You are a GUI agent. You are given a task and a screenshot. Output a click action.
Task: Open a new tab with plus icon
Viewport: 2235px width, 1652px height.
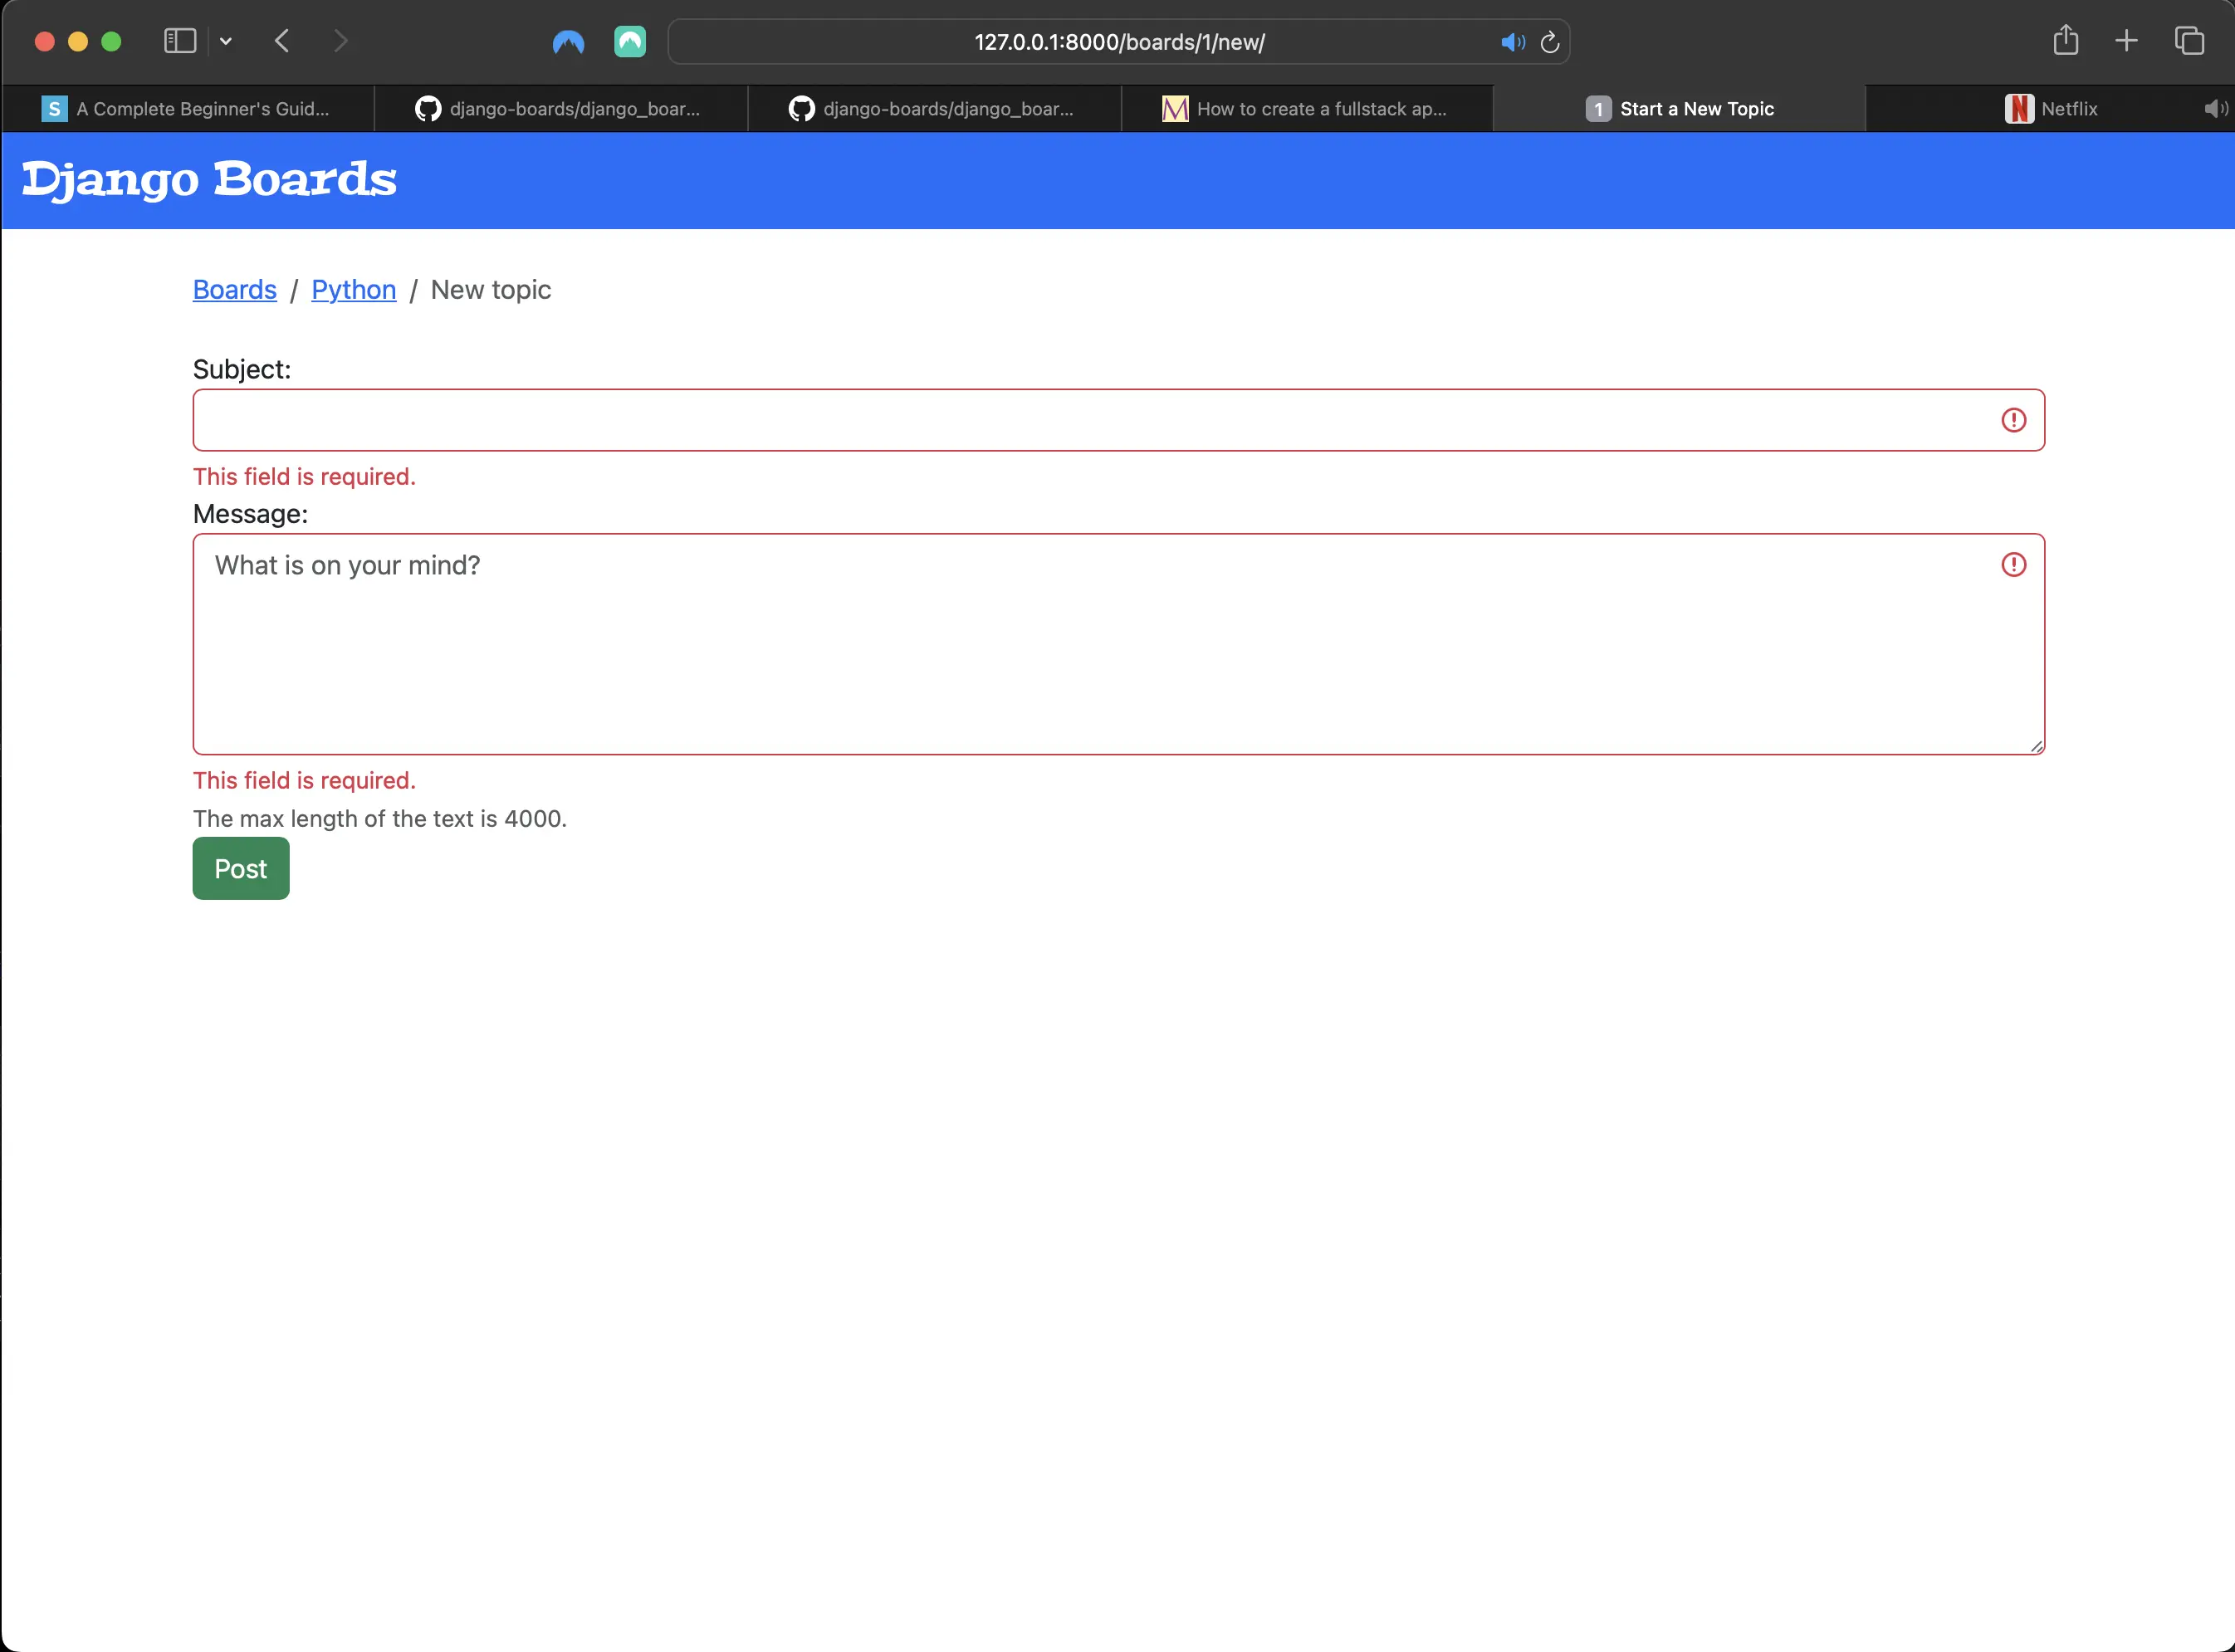tap(2127, 41)
